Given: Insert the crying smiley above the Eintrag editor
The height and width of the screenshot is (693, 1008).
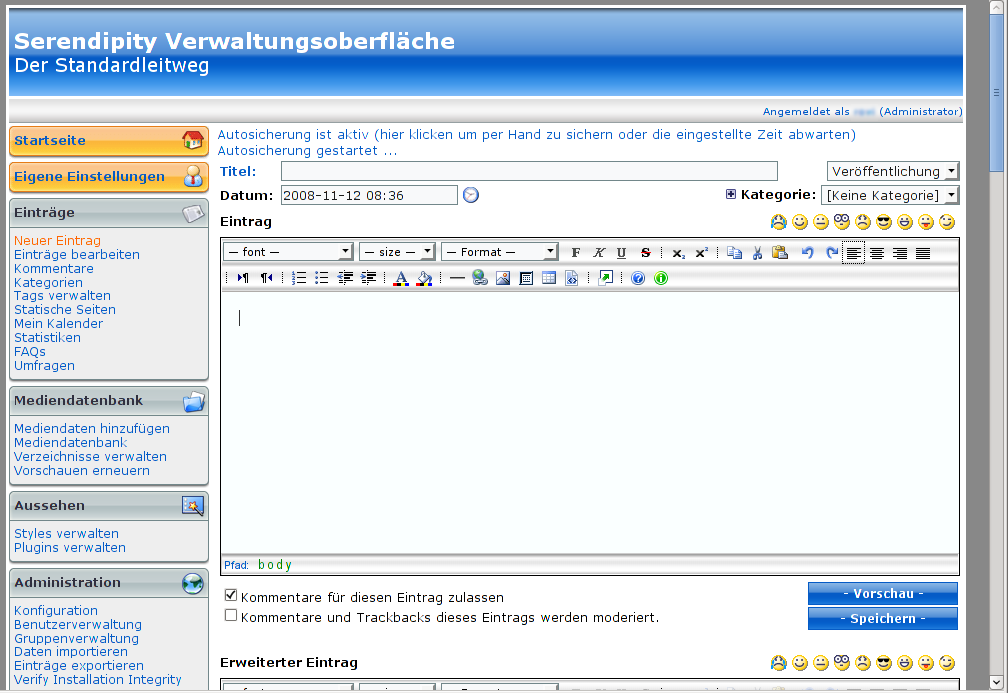Looking at the screenshot, I should click(778, 222).
